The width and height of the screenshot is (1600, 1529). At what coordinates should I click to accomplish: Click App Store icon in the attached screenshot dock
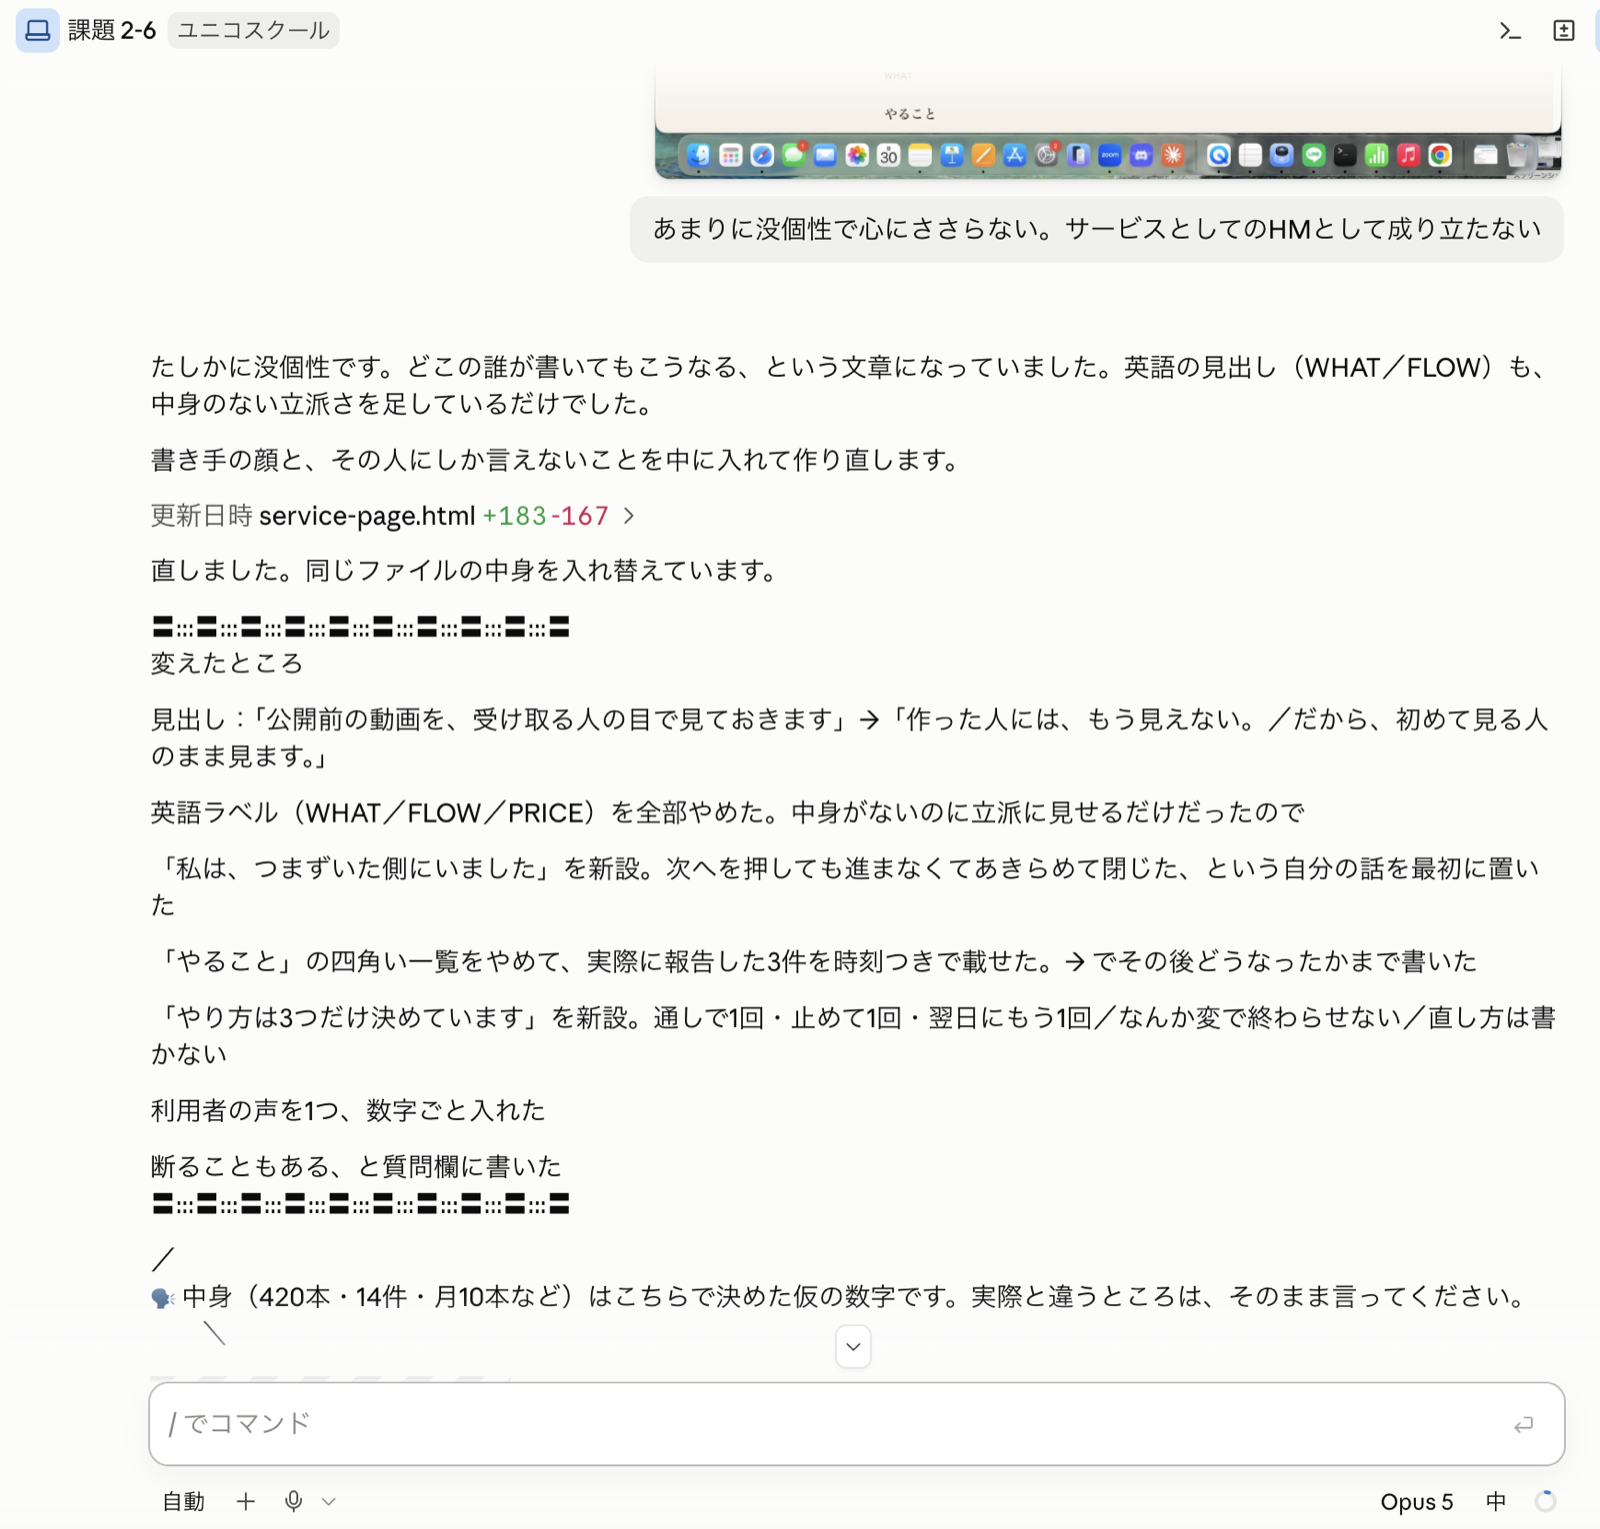(x=1014, y=155)
